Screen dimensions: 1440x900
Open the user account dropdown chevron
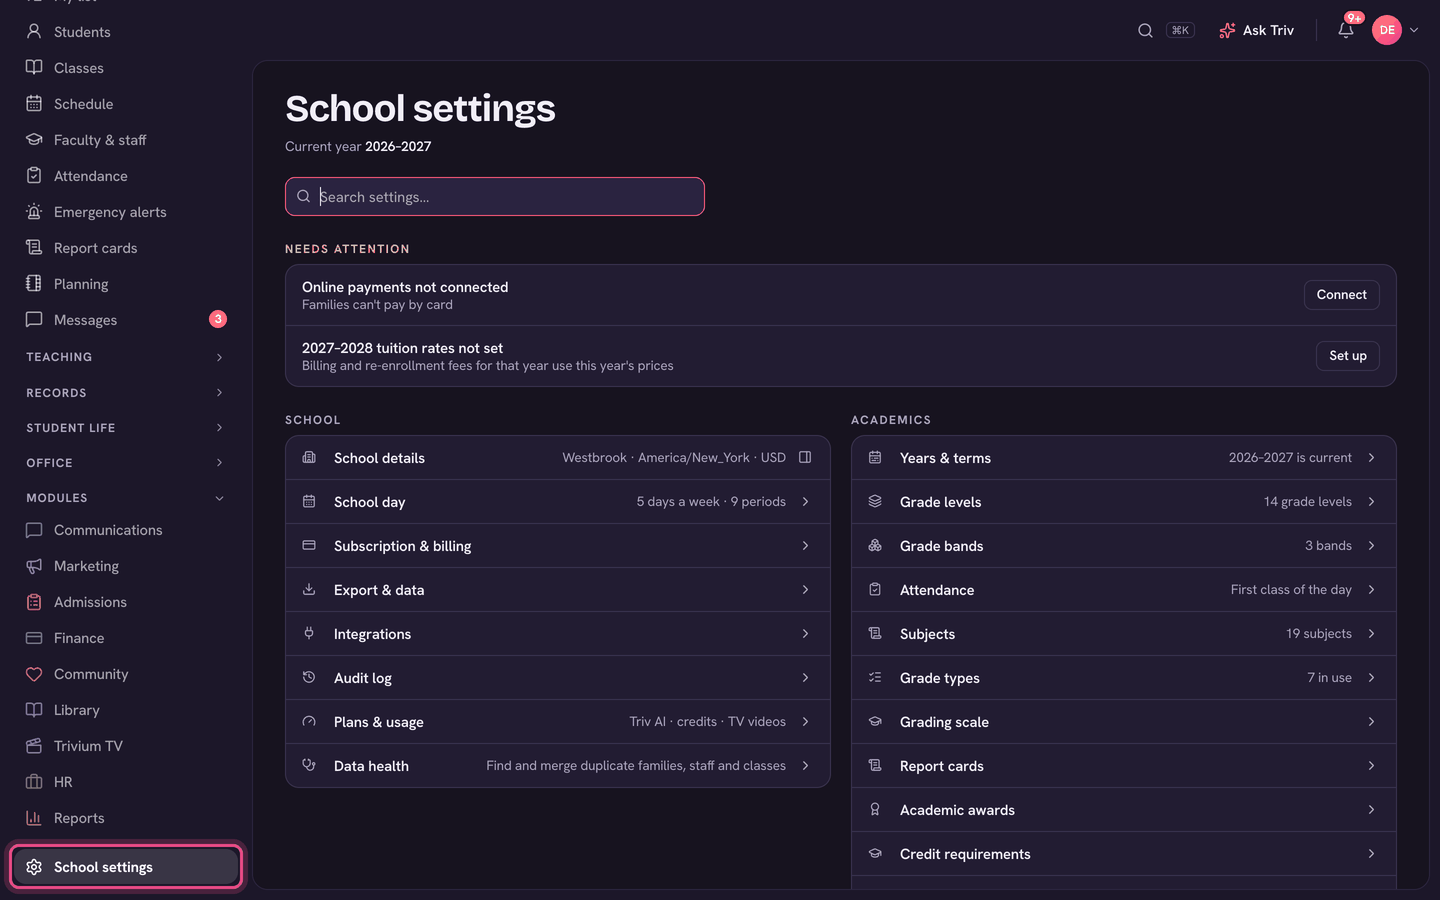tap(1414, 30)
